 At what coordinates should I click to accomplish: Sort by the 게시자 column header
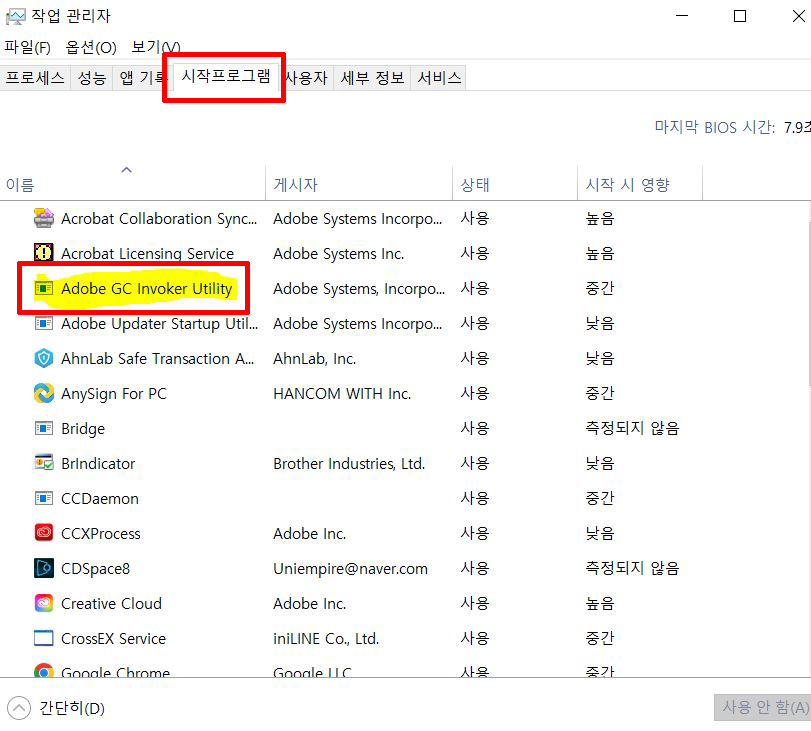coord(359,184)
